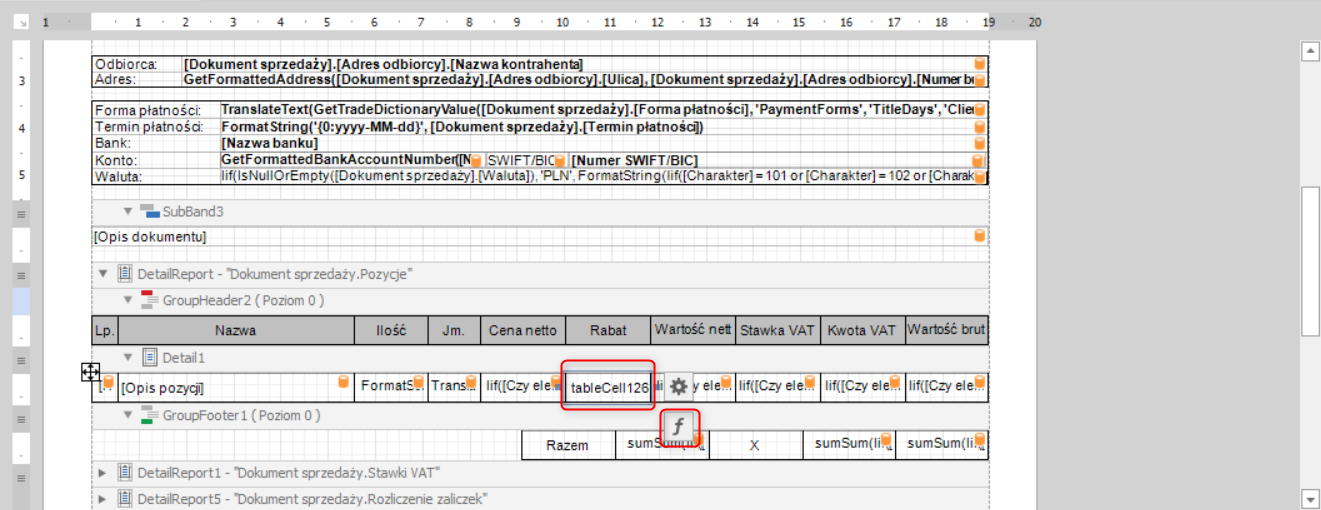1321x510 pixels.
Task: Select the Razem footer cell
Action: pyautogui.click(x=567, y=445)
